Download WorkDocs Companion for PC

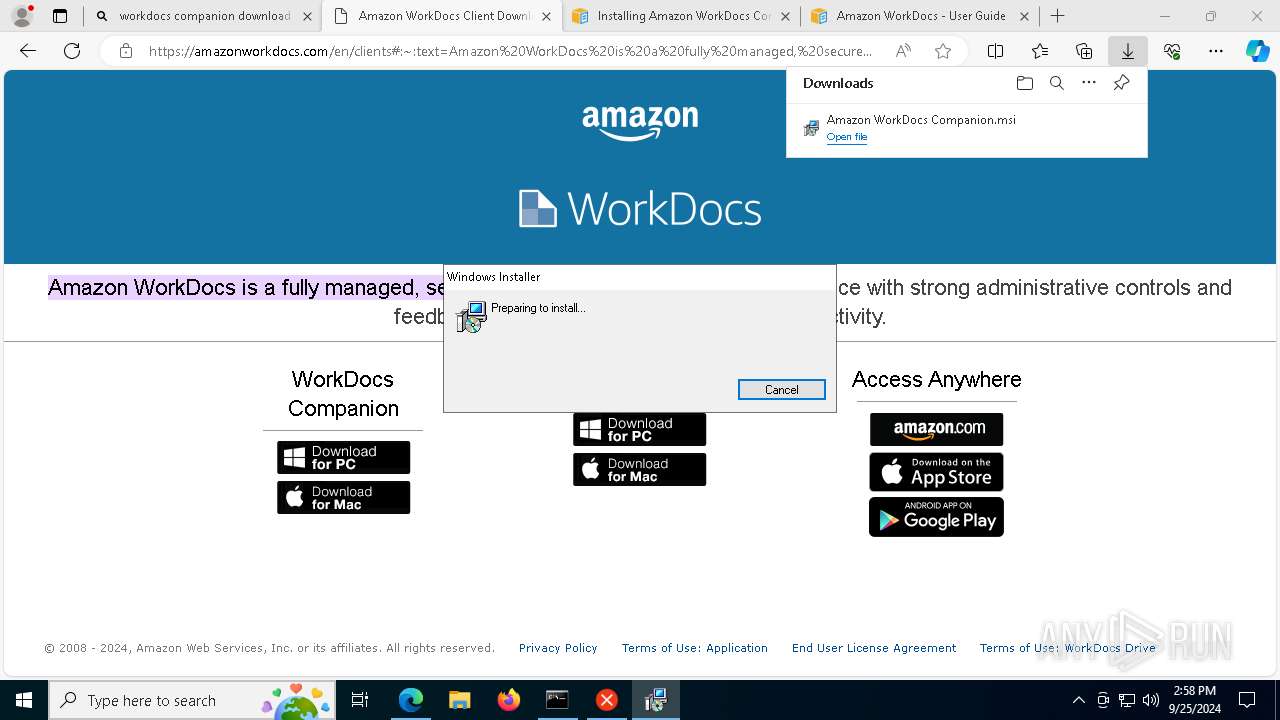[343, 458]
